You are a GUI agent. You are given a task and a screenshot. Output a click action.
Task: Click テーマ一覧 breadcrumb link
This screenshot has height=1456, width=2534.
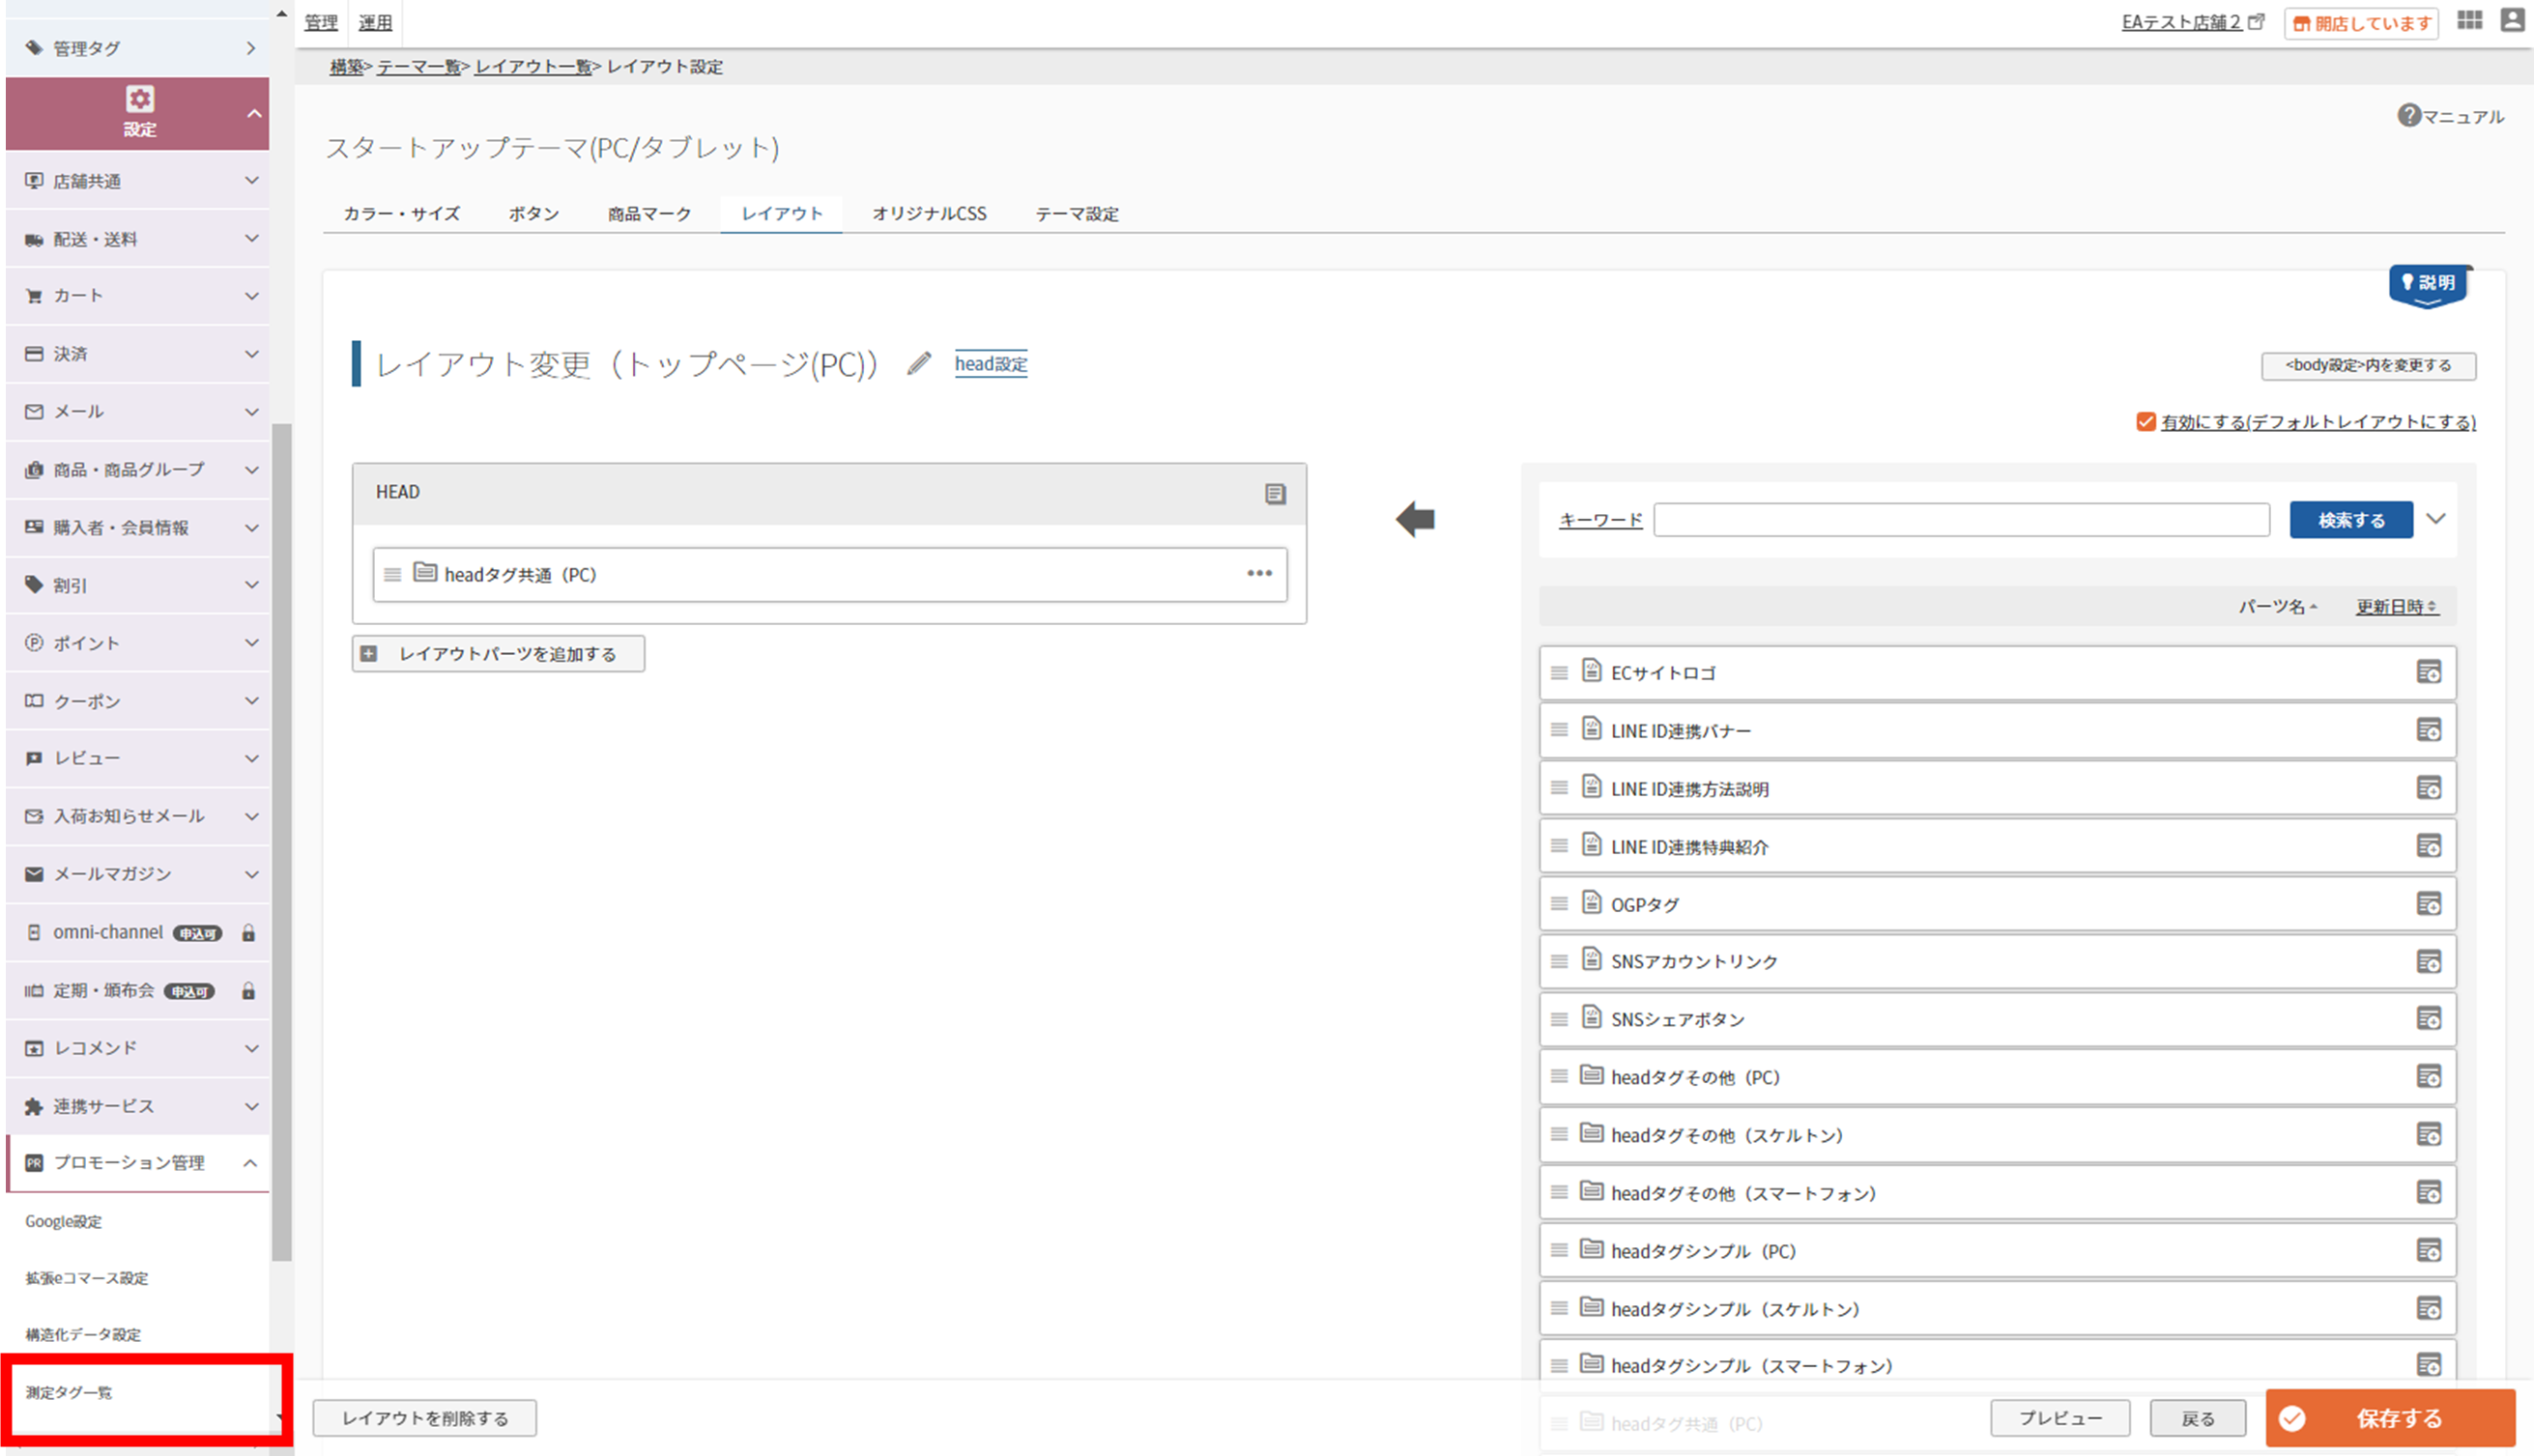coord(418,67)
